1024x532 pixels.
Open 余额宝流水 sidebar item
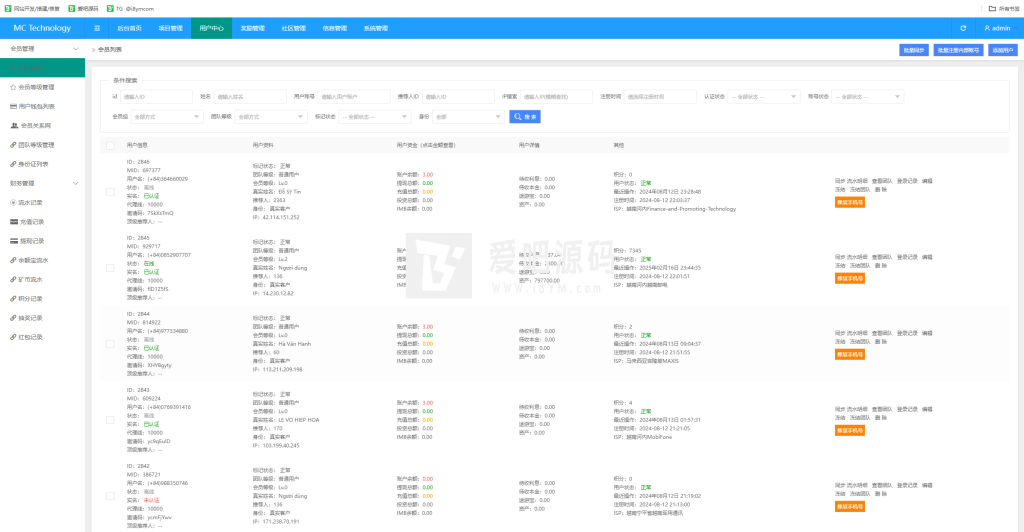[42, 260]
